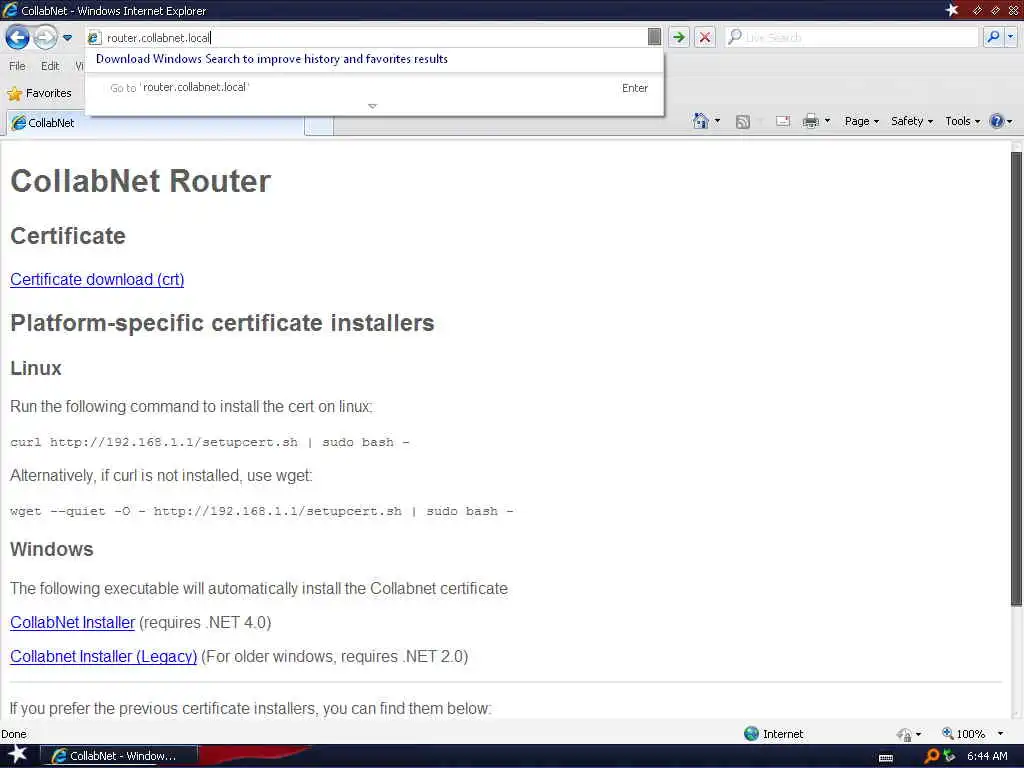Image resolution: width=1024 pixels, height=768 pixels.
Task: Click the green Go arrow button
Action: click(x=679, y=37)
